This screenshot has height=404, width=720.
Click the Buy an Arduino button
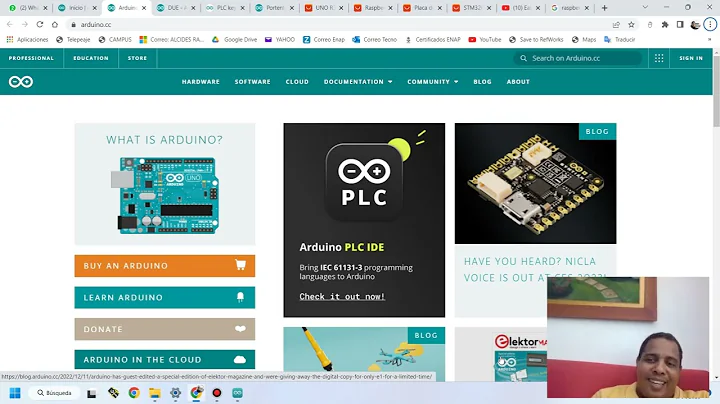[x=165, y=266]
